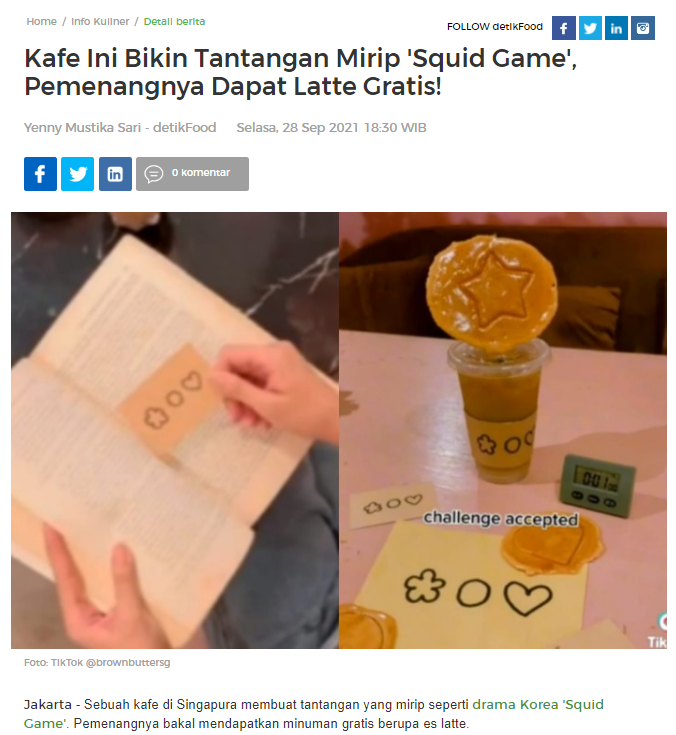Follow detikFood on Facebook in the header
676x735 pixels.
pyautogui.click(x=563, y=28)
